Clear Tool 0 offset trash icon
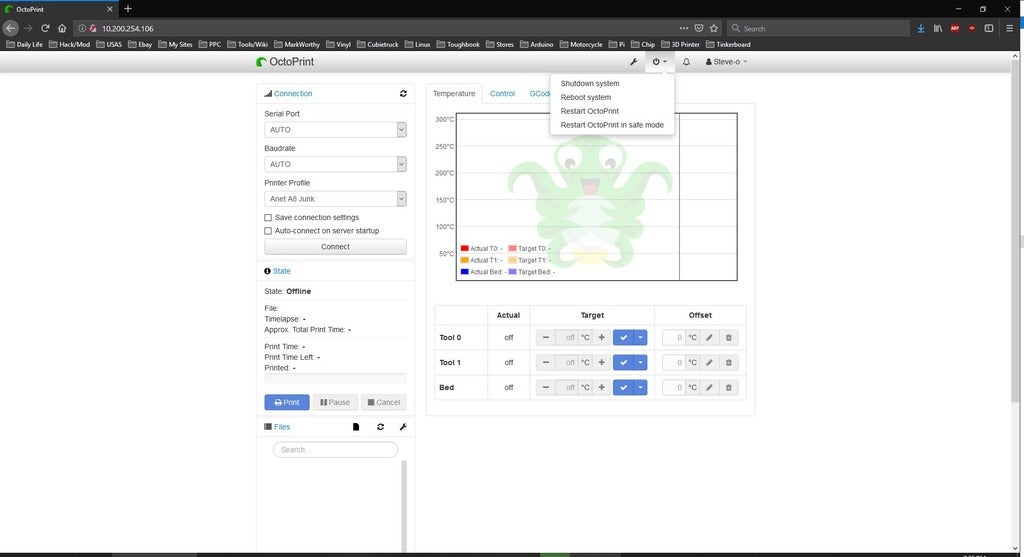The width and height of the screenshot is (1024, 557). 729,338
